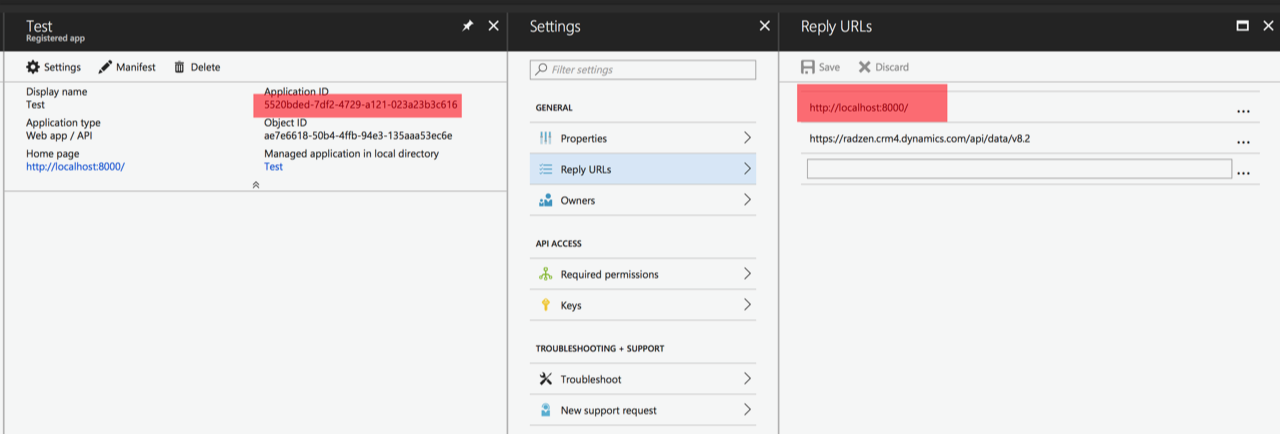Open the Properties settings item

tap(643, 138)
